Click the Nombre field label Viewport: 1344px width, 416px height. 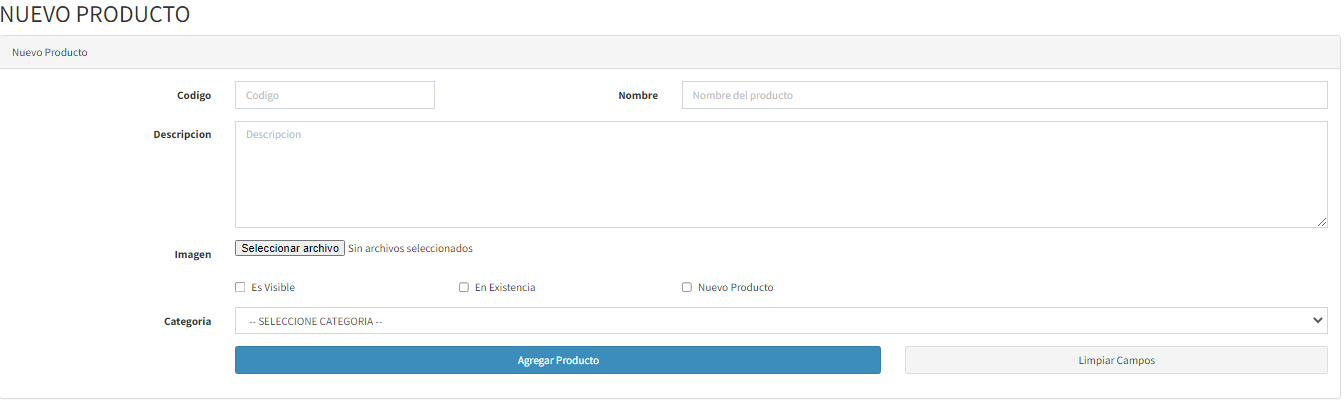(638, 95)
